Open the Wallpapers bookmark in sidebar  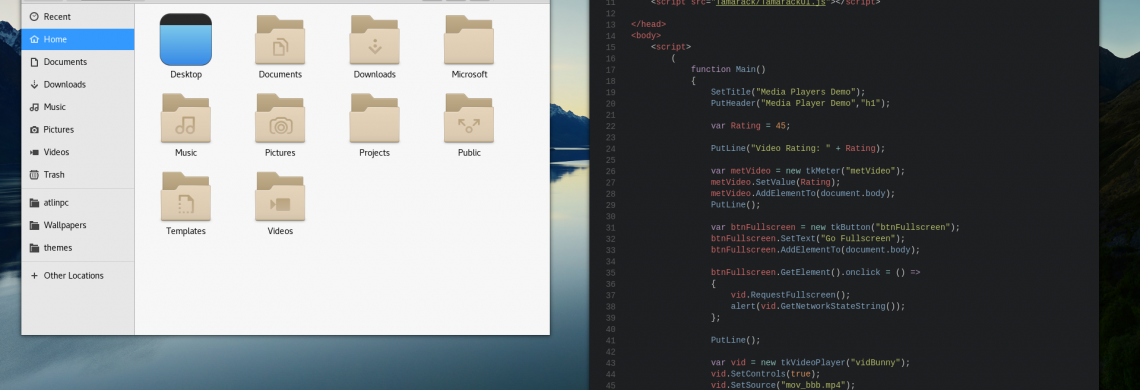pyautogui.click(x=78, y=225)
